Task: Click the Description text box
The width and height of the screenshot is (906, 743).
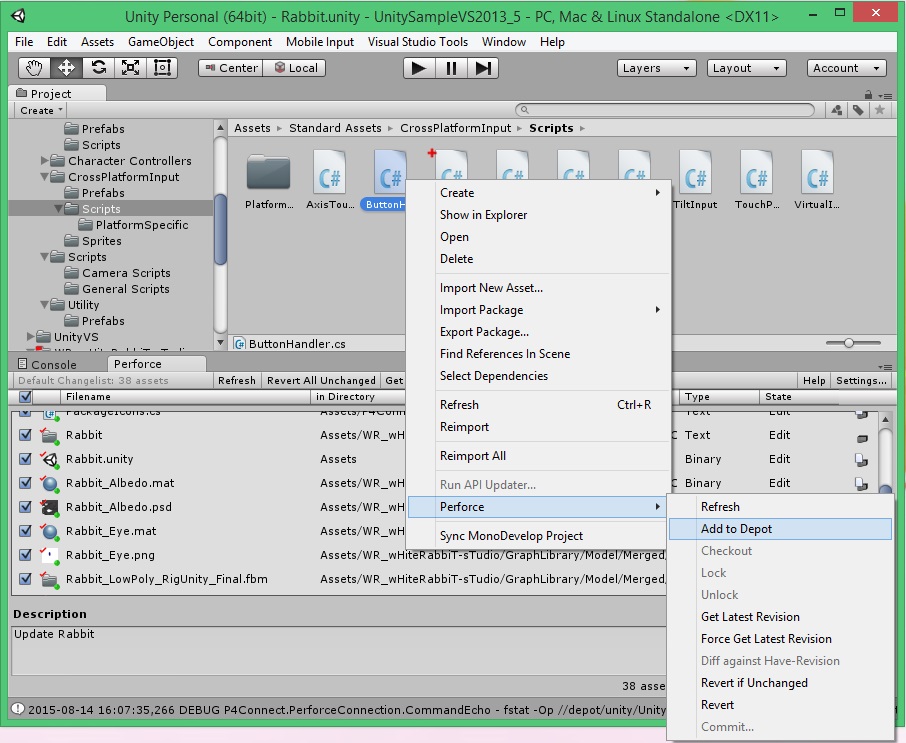Action: click(339, 650)
